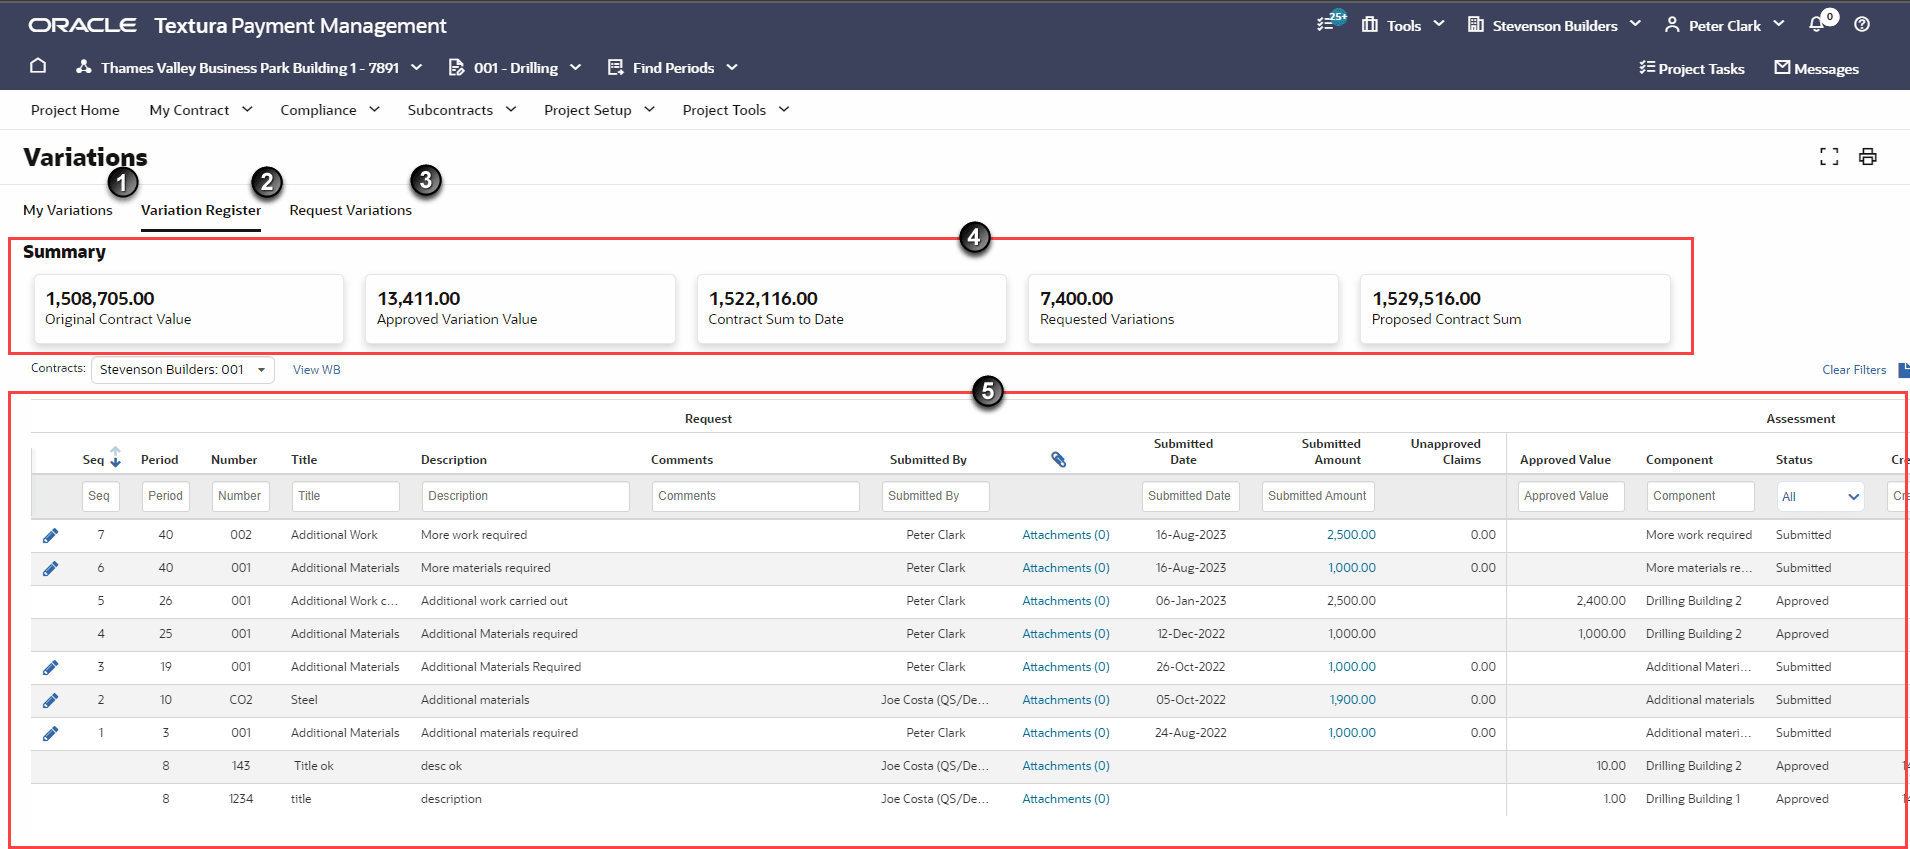The height and width of the screenshot is (849, 1910).
Task: Open the help question mark icon
Action: 1862,24
